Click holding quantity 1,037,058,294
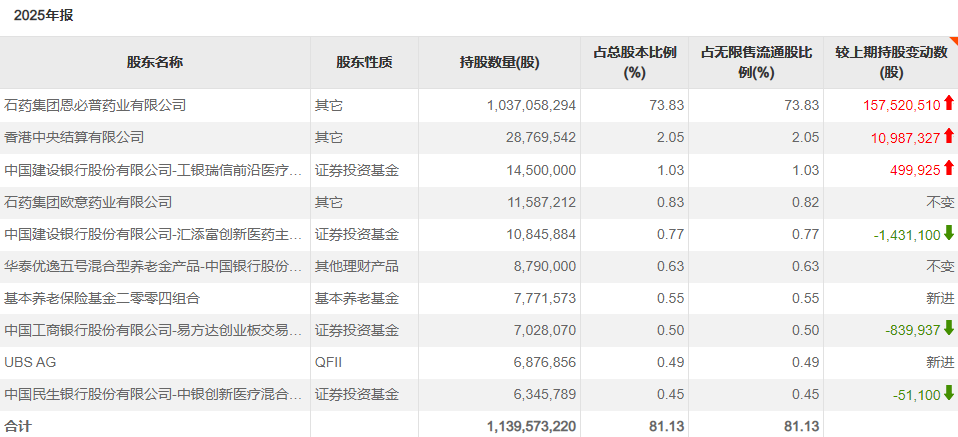 pyautogui.click(x=532, y=105)
